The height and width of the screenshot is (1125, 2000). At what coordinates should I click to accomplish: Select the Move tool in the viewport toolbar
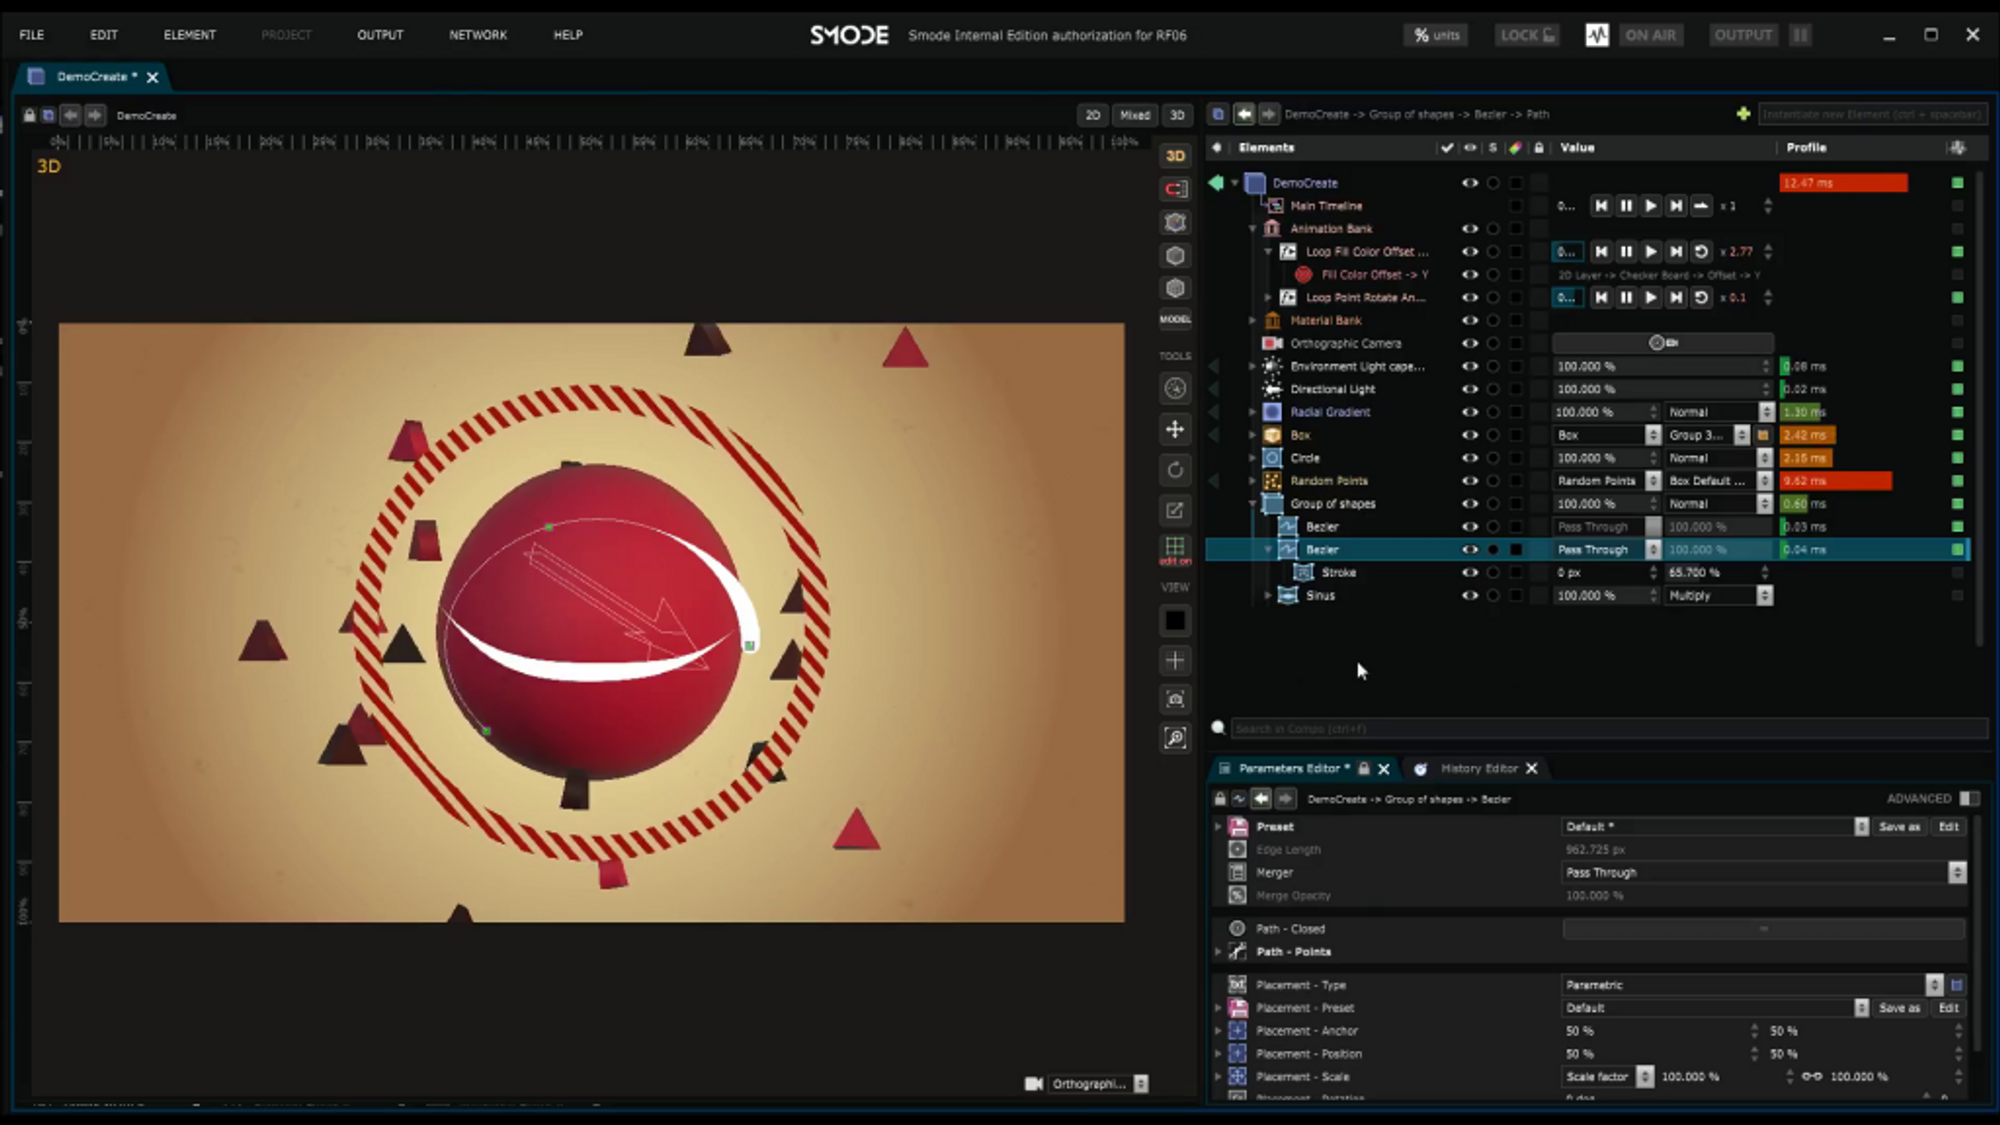tap(1175, 429)
